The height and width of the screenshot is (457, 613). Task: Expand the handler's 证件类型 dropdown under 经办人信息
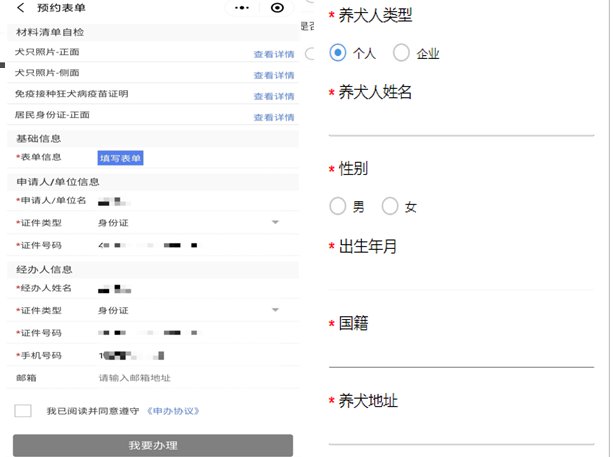coord(275,310)
